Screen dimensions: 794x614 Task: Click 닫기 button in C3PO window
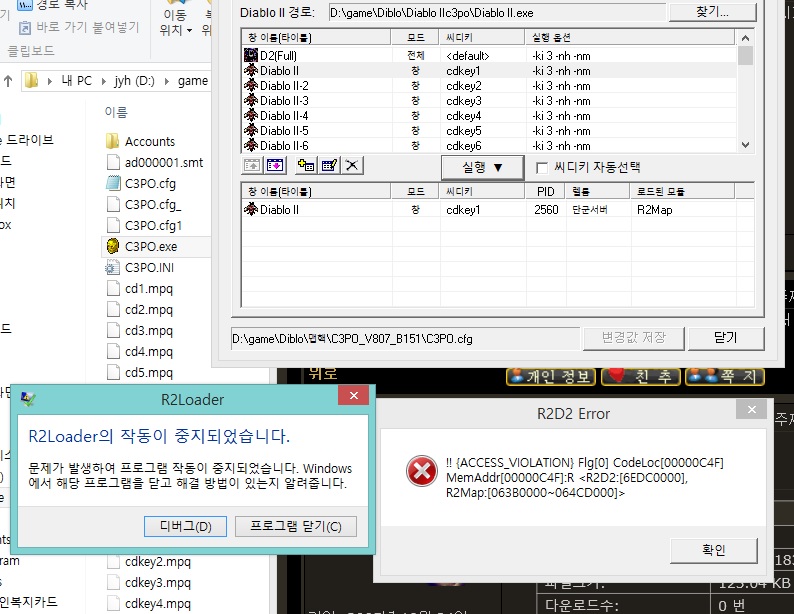click(726, 338)
